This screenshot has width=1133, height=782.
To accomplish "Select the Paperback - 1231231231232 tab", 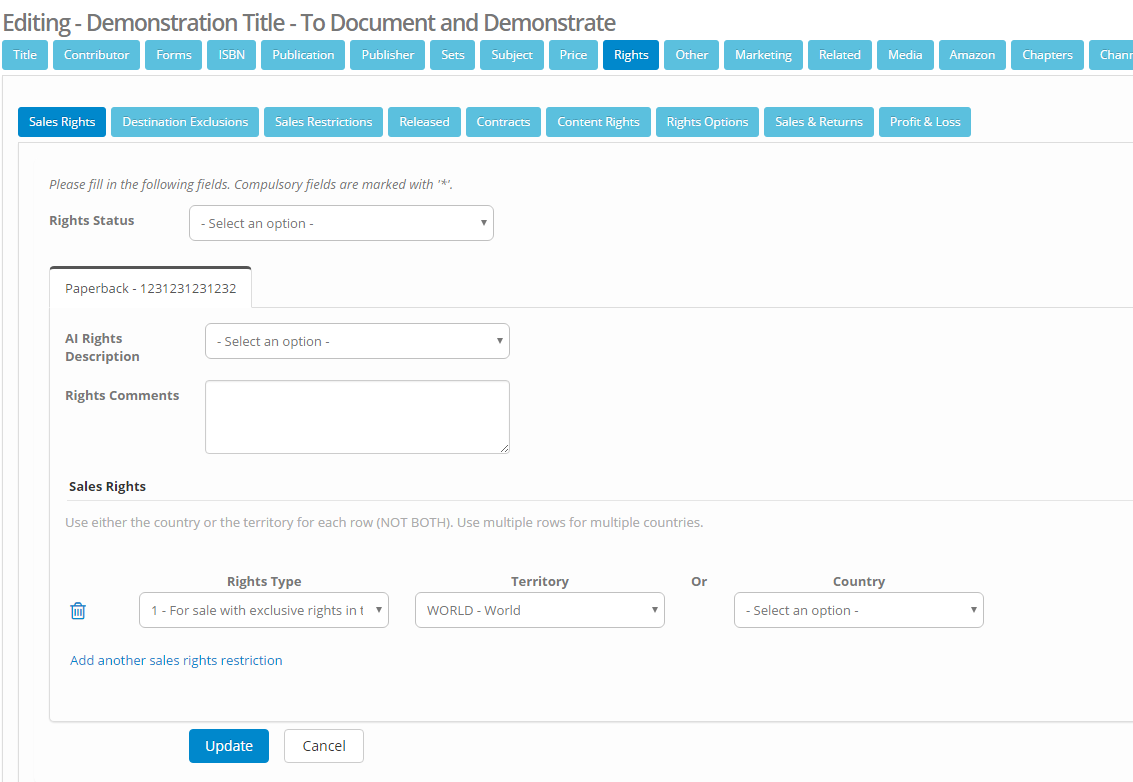I will click(151, 288).
